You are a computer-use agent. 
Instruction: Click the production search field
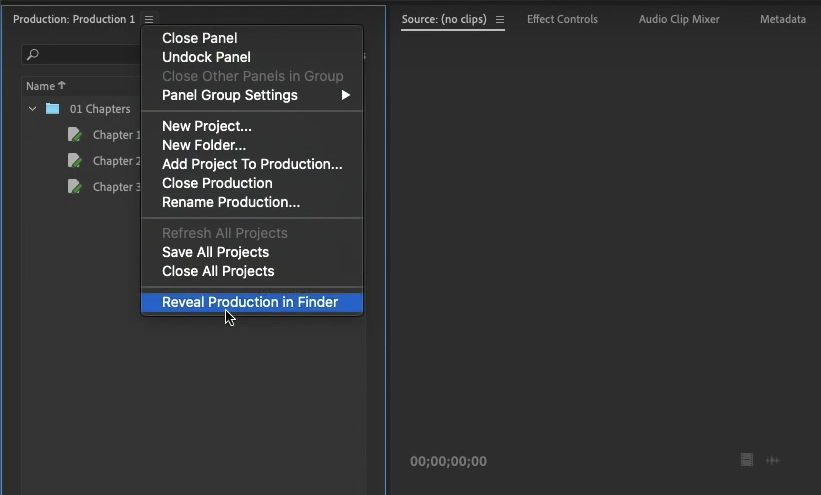pos(80,55)
